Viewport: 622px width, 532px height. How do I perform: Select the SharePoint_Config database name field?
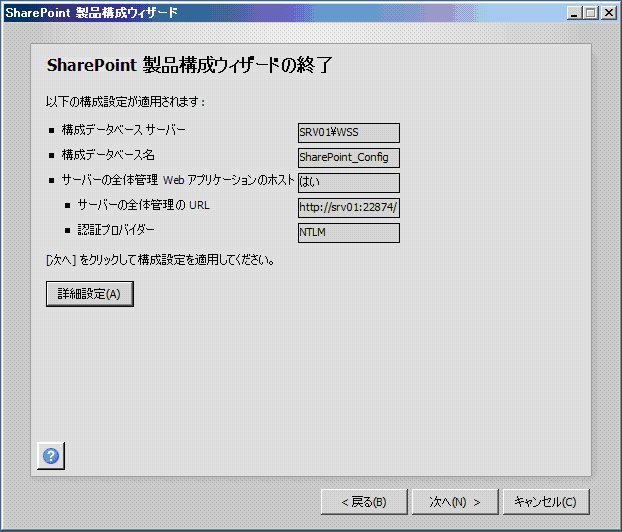click(349, 157)
